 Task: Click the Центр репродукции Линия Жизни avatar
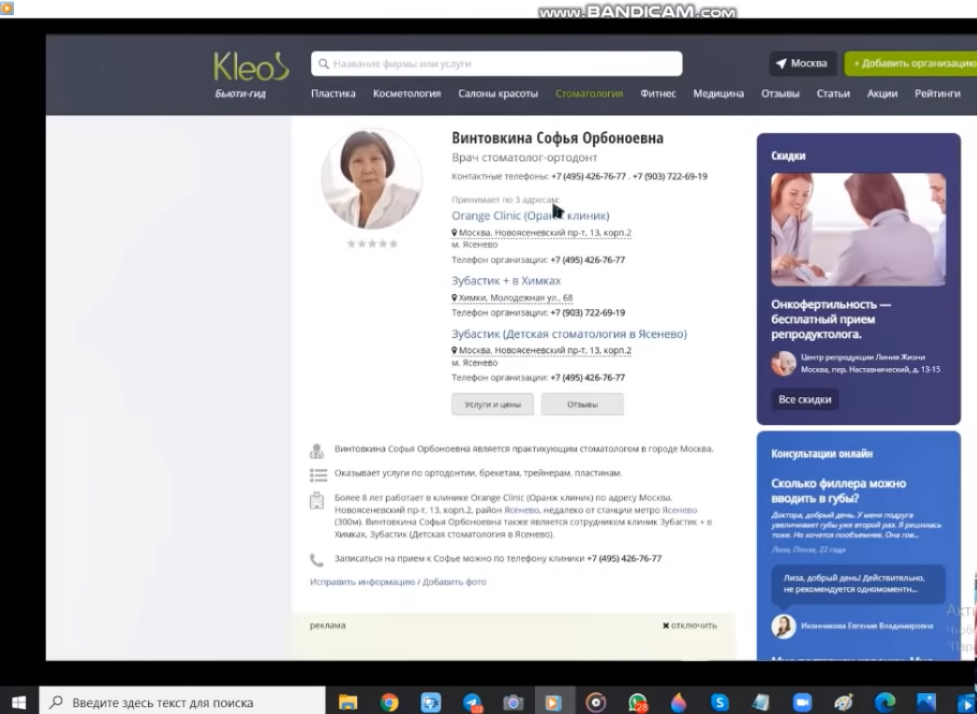click(783, 363)
